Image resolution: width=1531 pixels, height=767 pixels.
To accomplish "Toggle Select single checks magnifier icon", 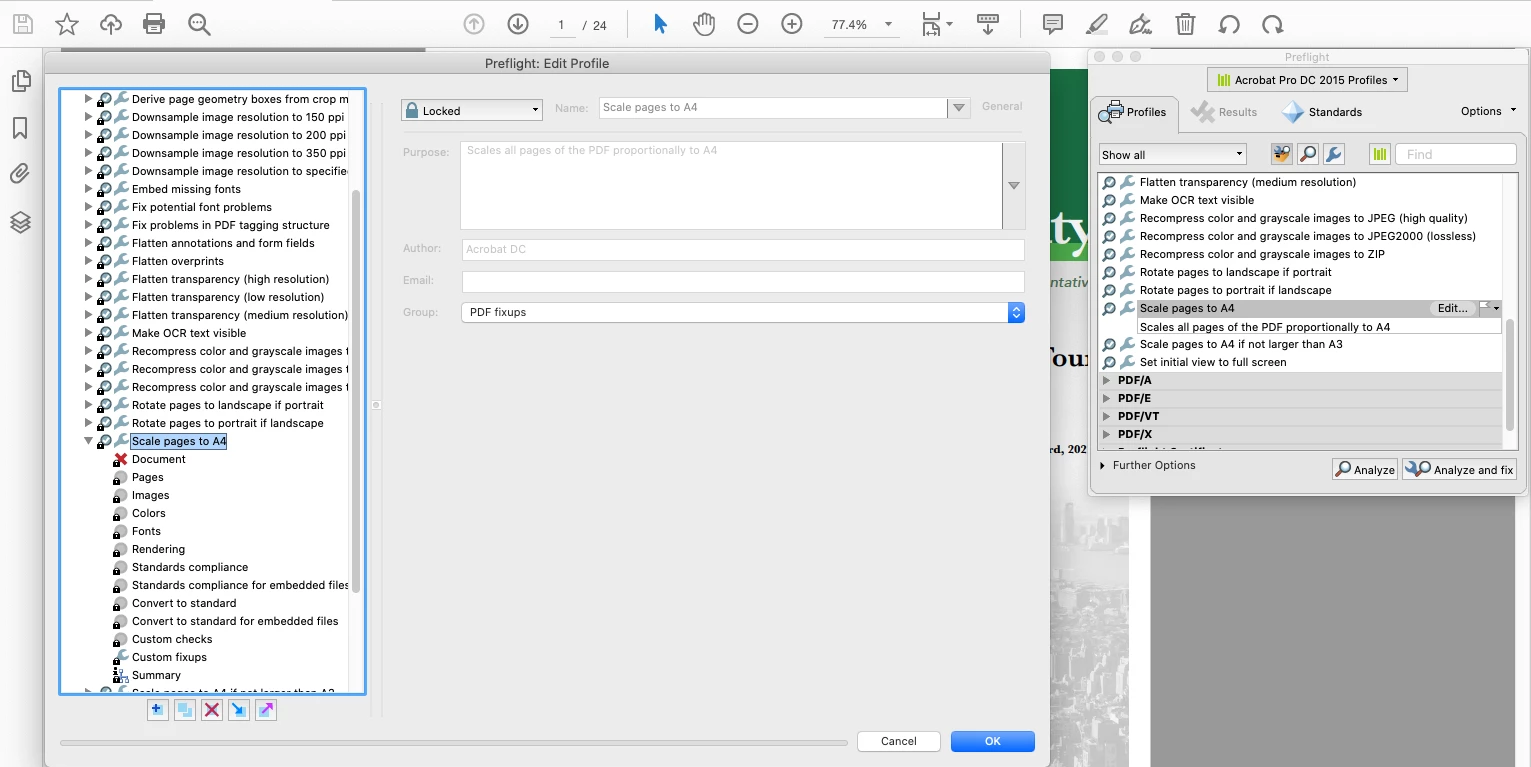I will [x=1308, y=154].
